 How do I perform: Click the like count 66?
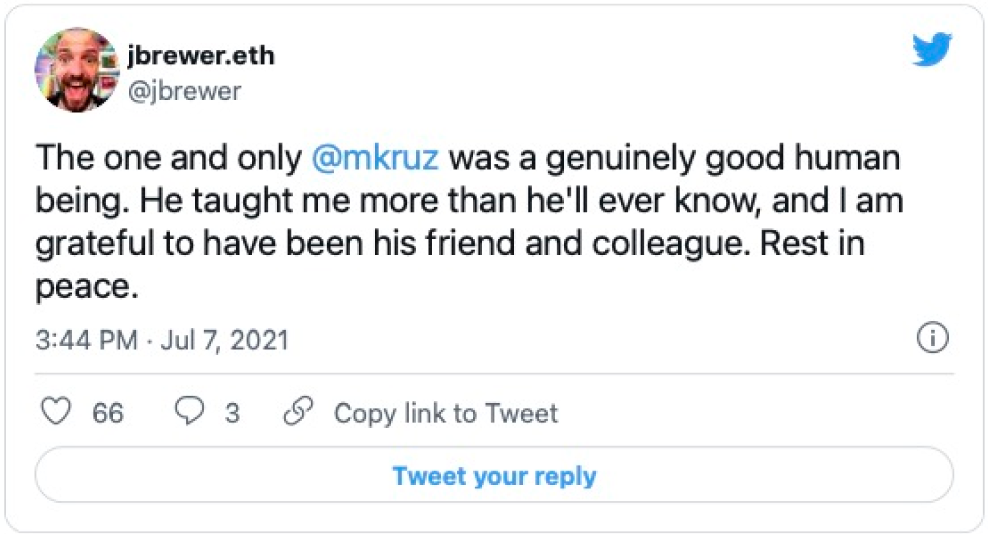coord(108,413)
